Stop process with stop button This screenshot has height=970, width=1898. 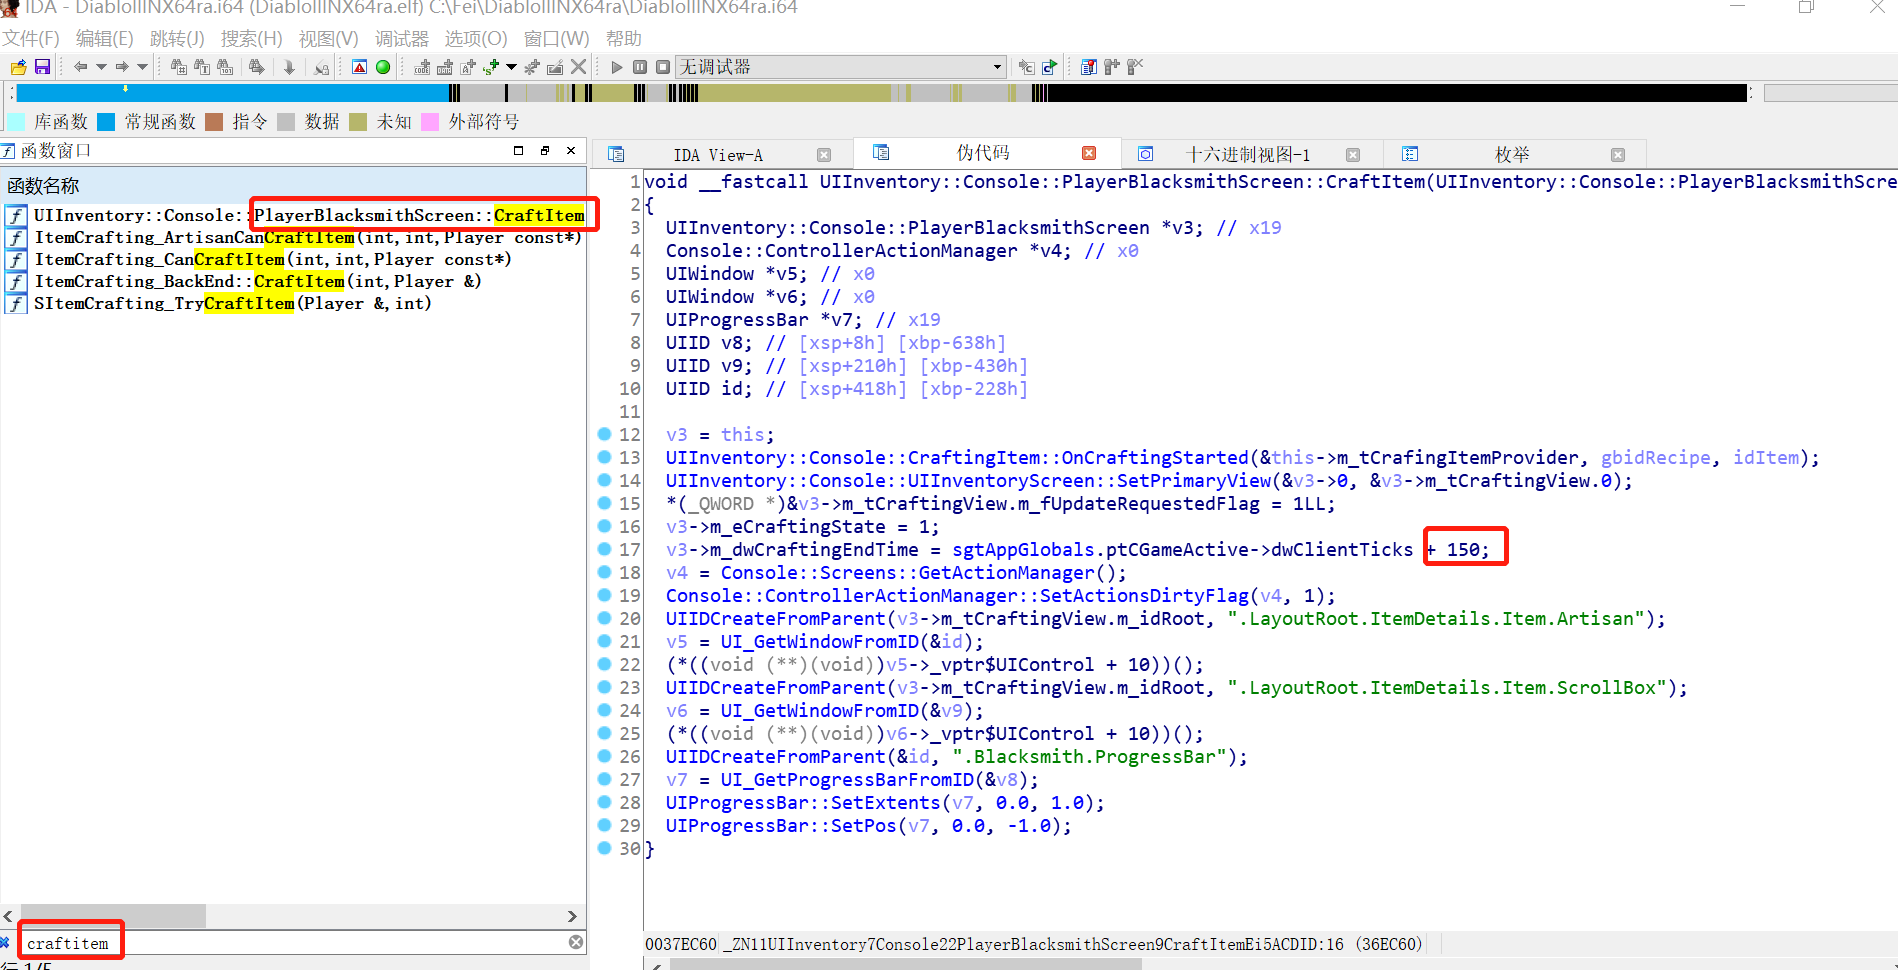[663, 67]
